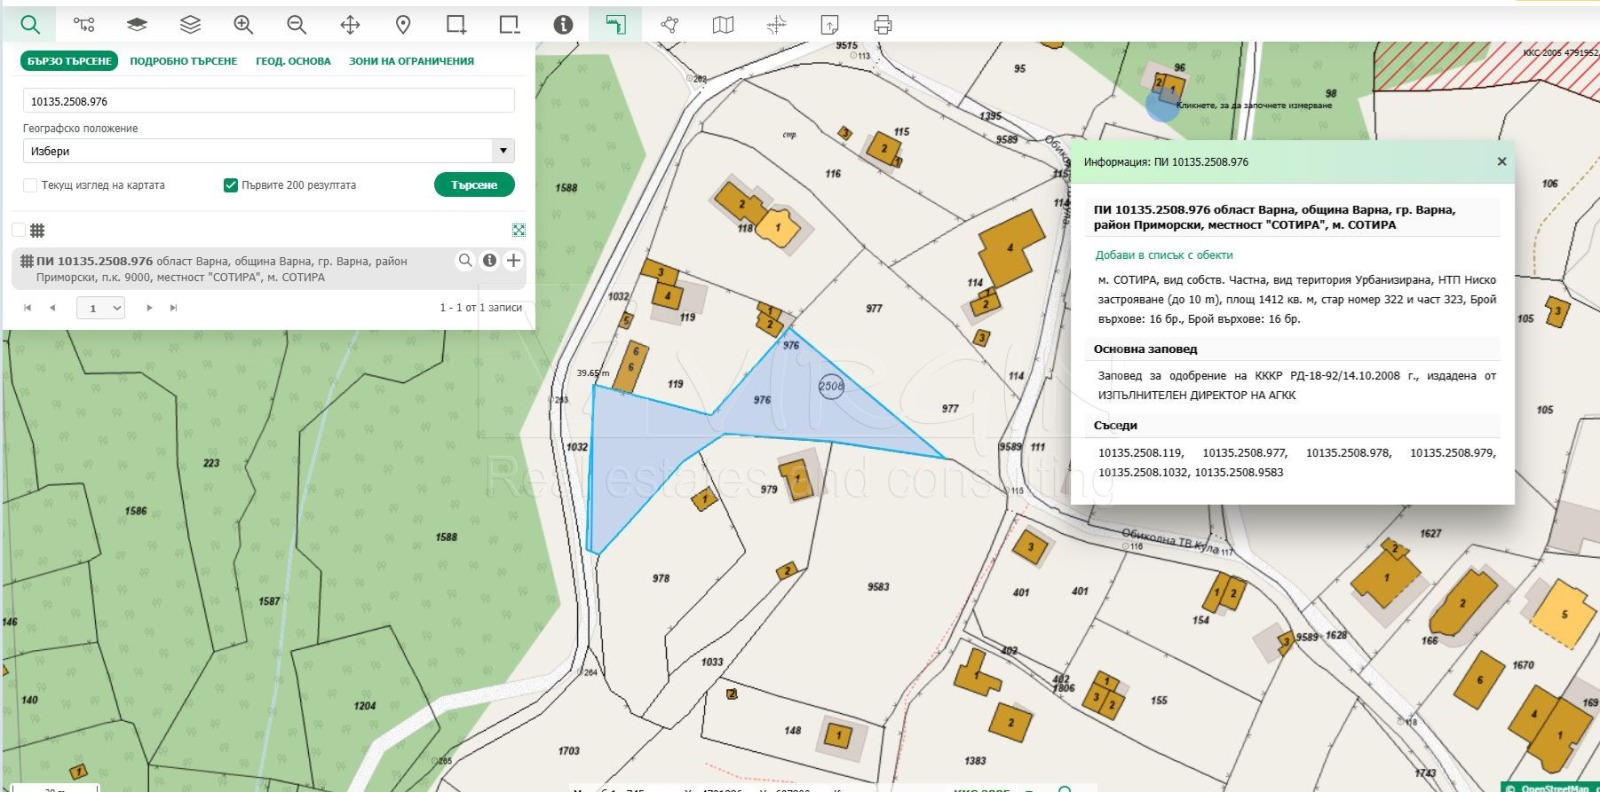Image resolution: width=1600 pixels, height=792 pixels.
Task: Select the pan/move map tool
Action: tap(350, 25)
